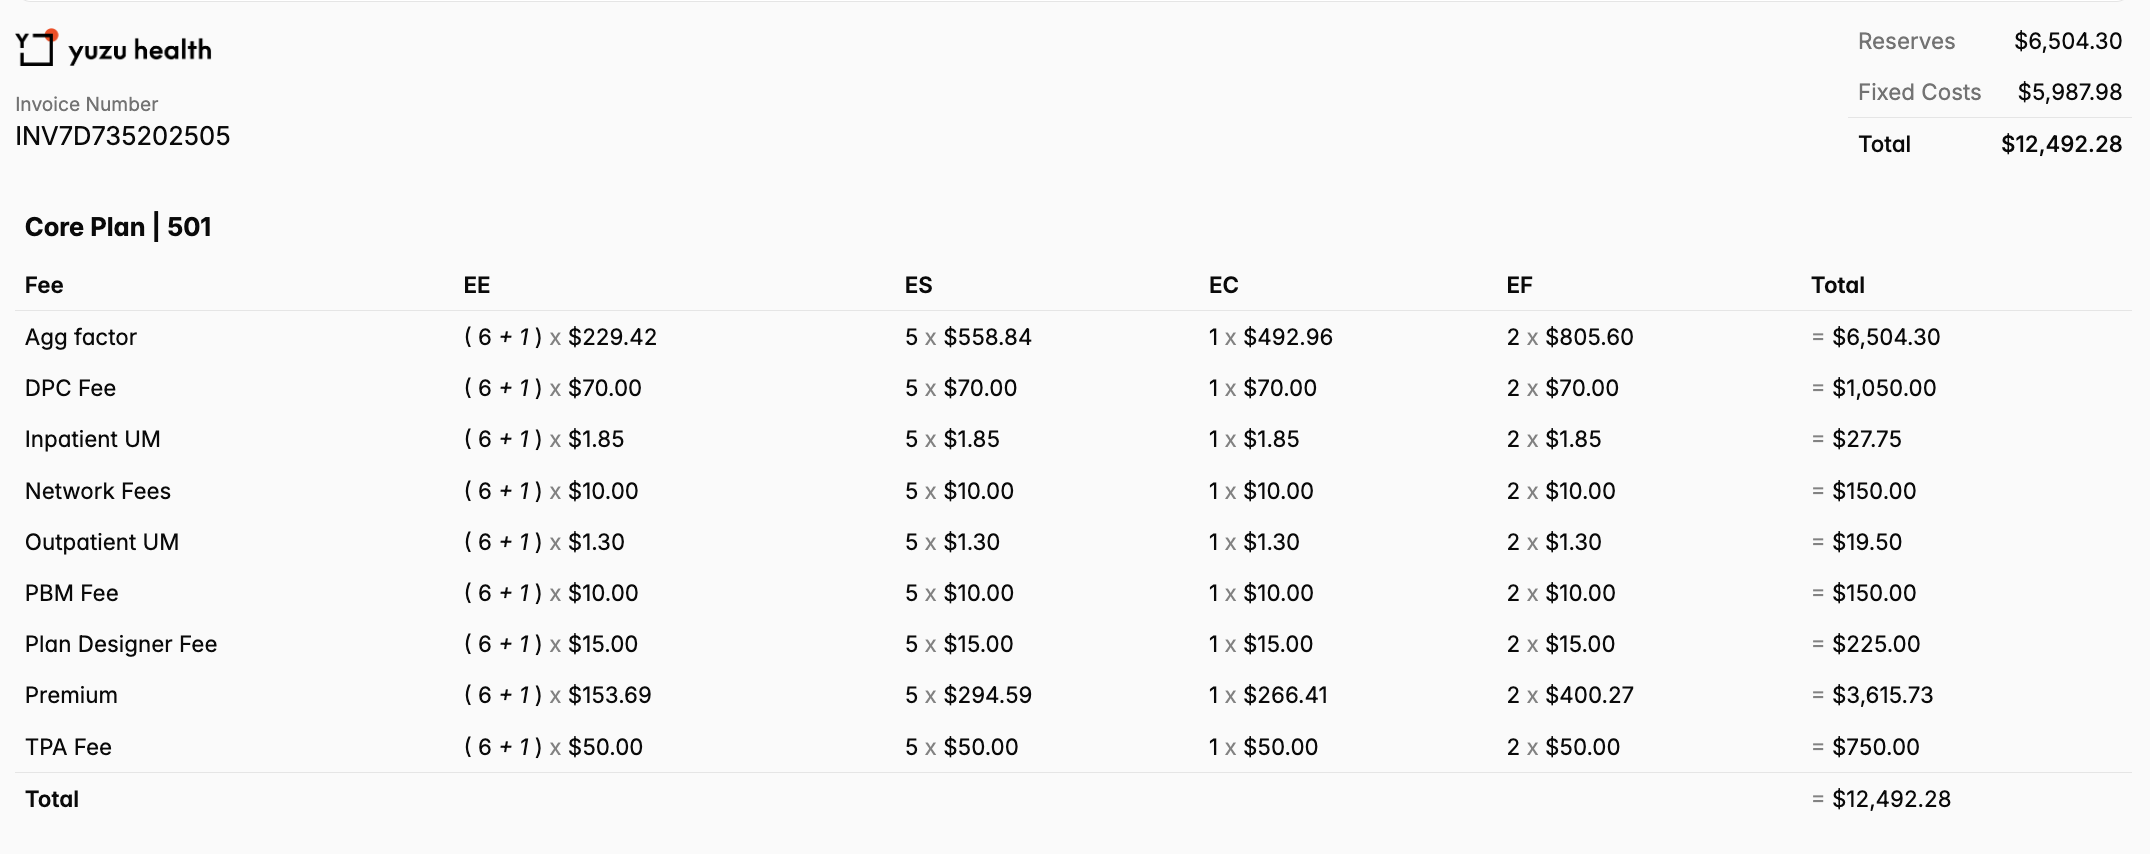Click the Reserves amount $6,504.30
This screenshot has height=854, width=2150.
coord(2067,41)
